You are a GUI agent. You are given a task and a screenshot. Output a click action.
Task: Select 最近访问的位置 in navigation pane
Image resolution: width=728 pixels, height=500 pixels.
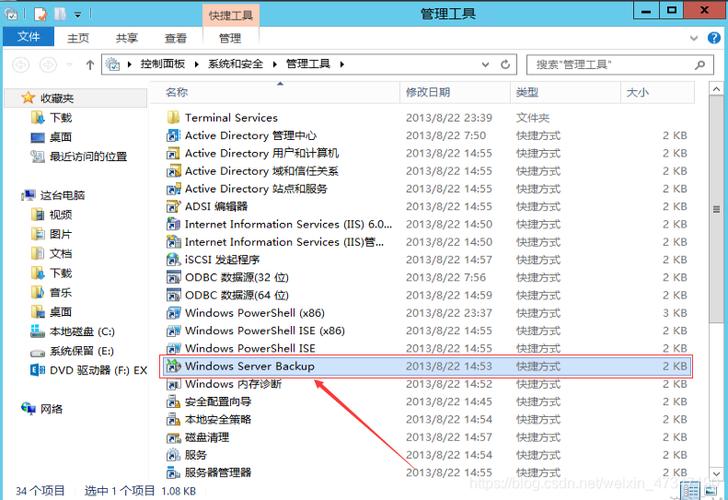point(88,156)
